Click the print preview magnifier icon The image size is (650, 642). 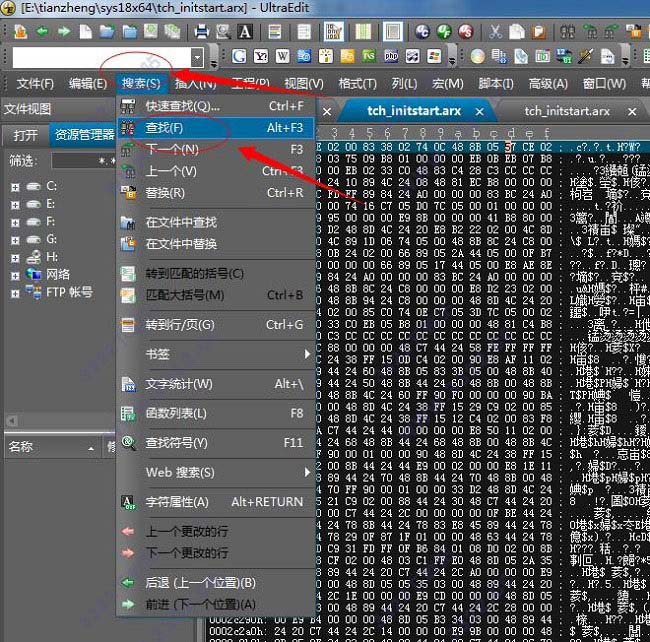223,31
